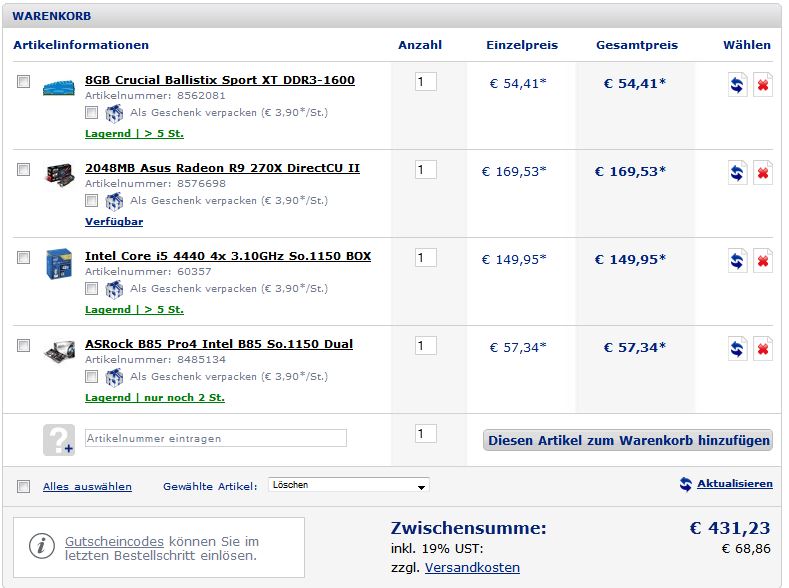Image resolution: width=789 pixels, height=588 pixels.
Task: Click refresh icon for Crucial Ballistix RAM row
Action: point(737,85)
